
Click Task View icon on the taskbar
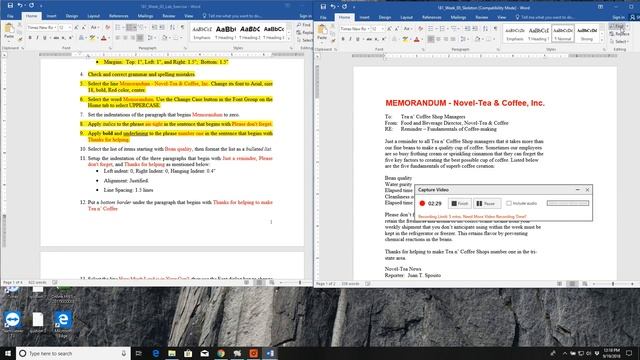coord(139,353)
